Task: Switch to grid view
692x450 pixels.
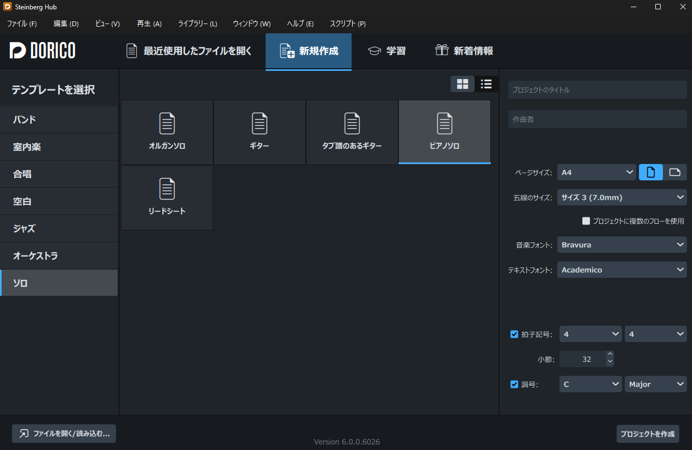Action: click(463, 84)
